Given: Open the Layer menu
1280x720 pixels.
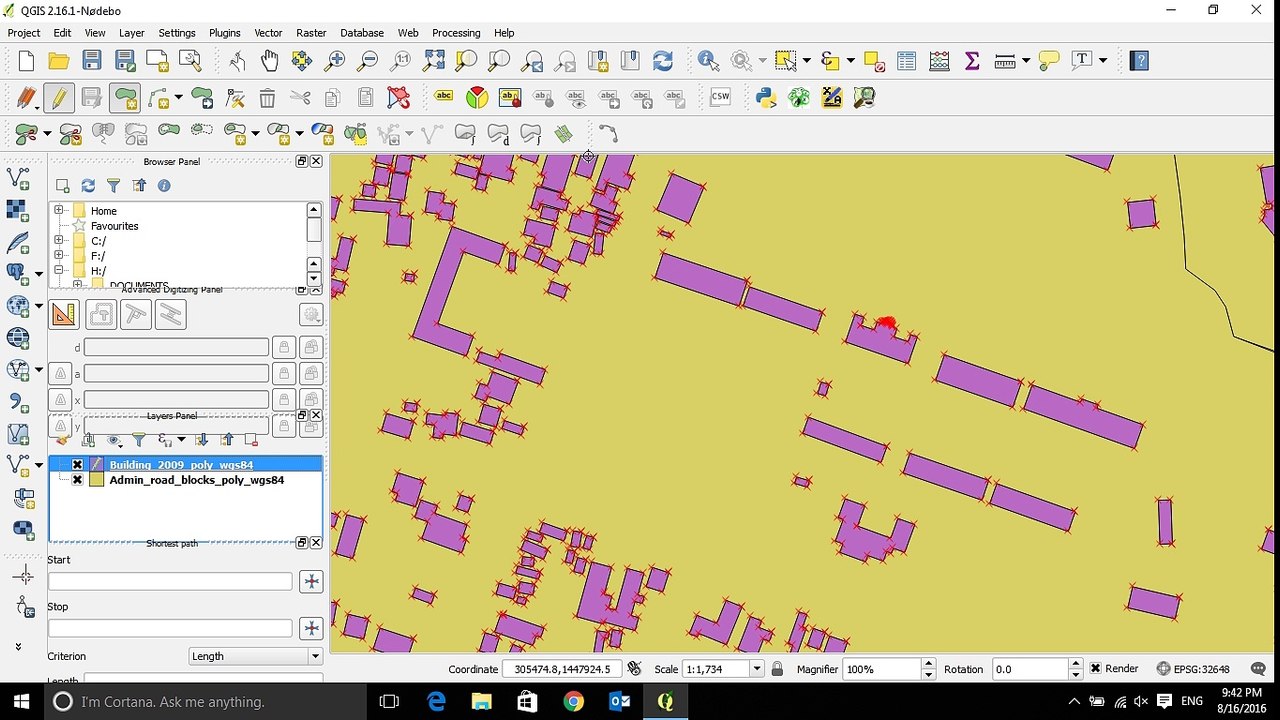Looking at the screenshot, I should point(132,33).
